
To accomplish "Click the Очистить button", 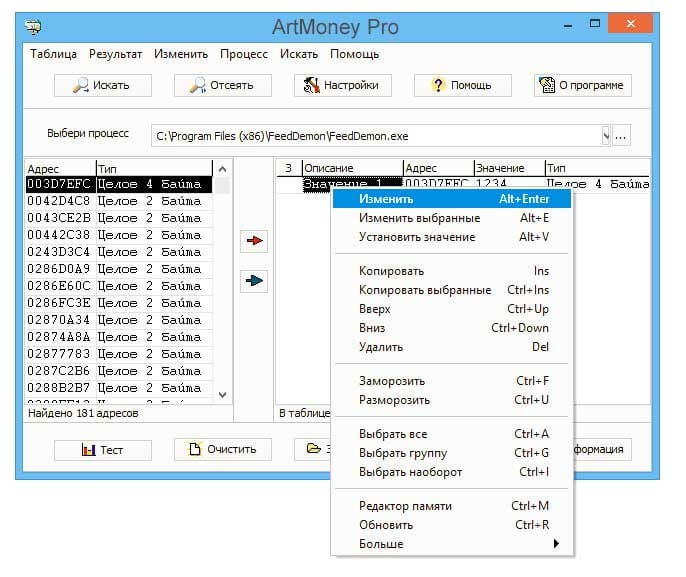I will [223, 449].
